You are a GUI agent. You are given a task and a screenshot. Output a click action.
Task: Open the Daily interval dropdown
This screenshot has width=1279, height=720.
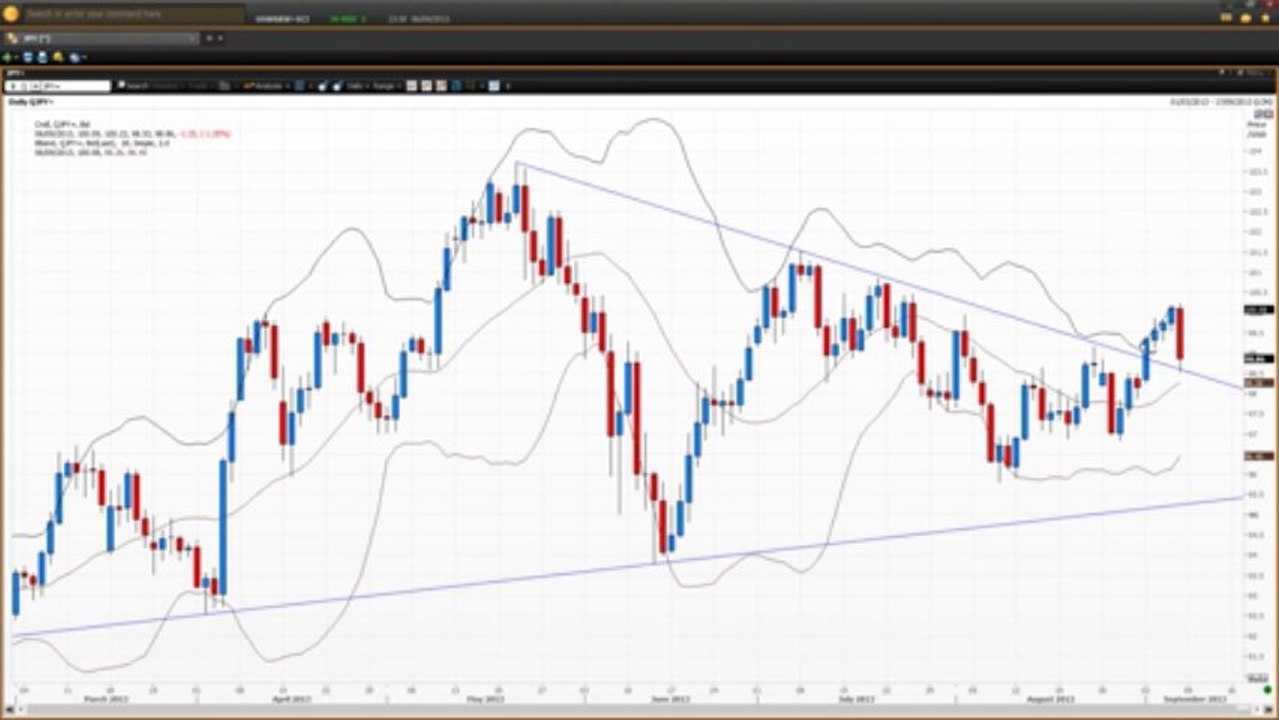356,86
